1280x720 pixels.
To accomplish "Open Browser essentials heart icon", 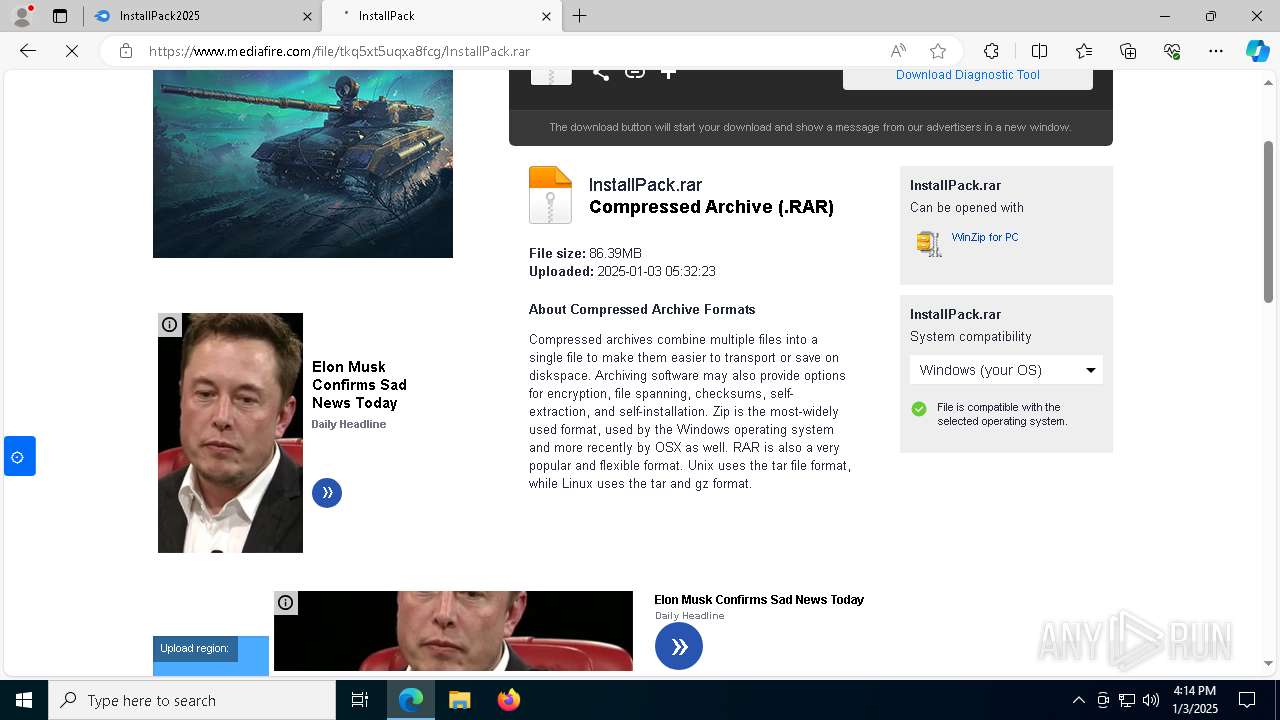I will (1172, 51).
